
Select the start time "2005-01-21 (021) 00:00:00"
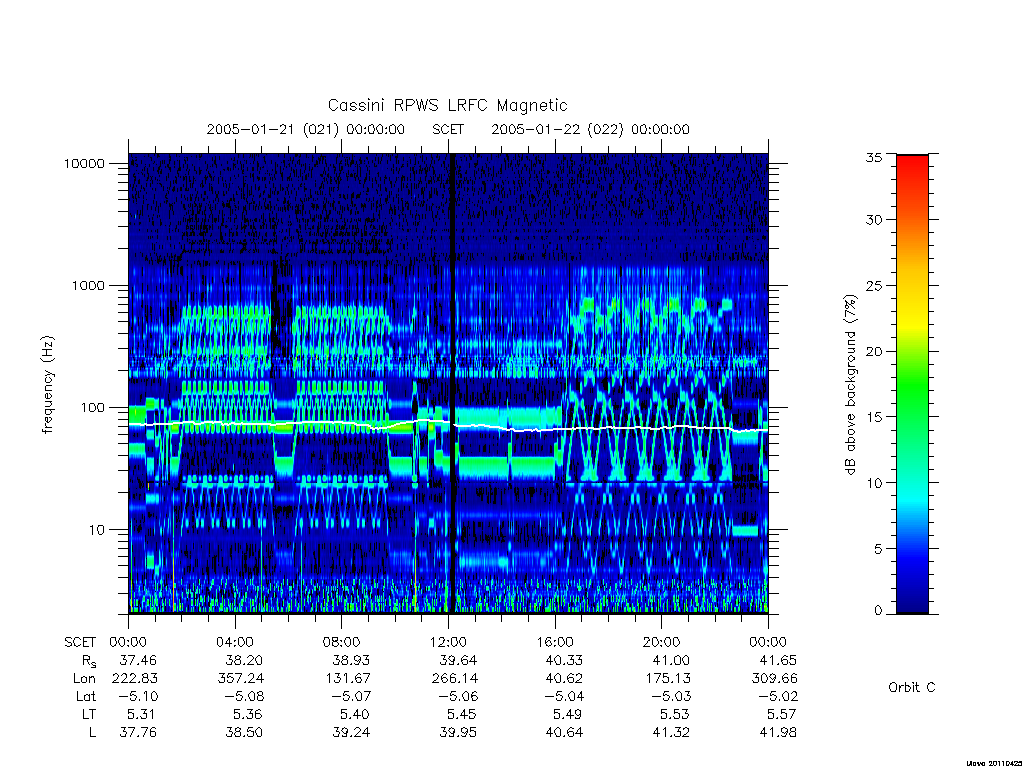click(306, 129)
